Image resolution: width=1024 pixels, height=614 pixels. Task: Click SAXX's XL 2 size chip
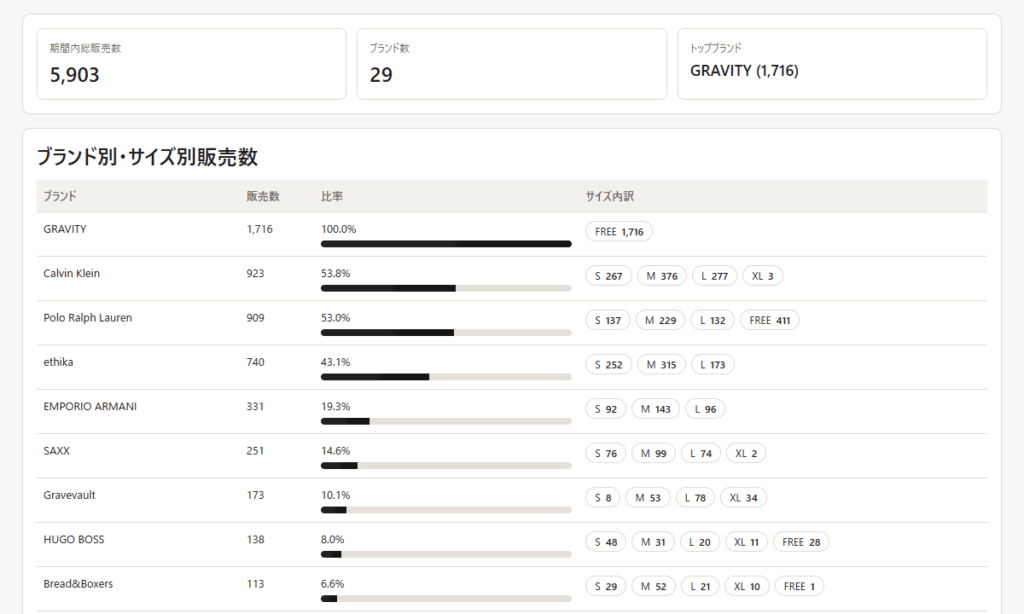[746, 454]
